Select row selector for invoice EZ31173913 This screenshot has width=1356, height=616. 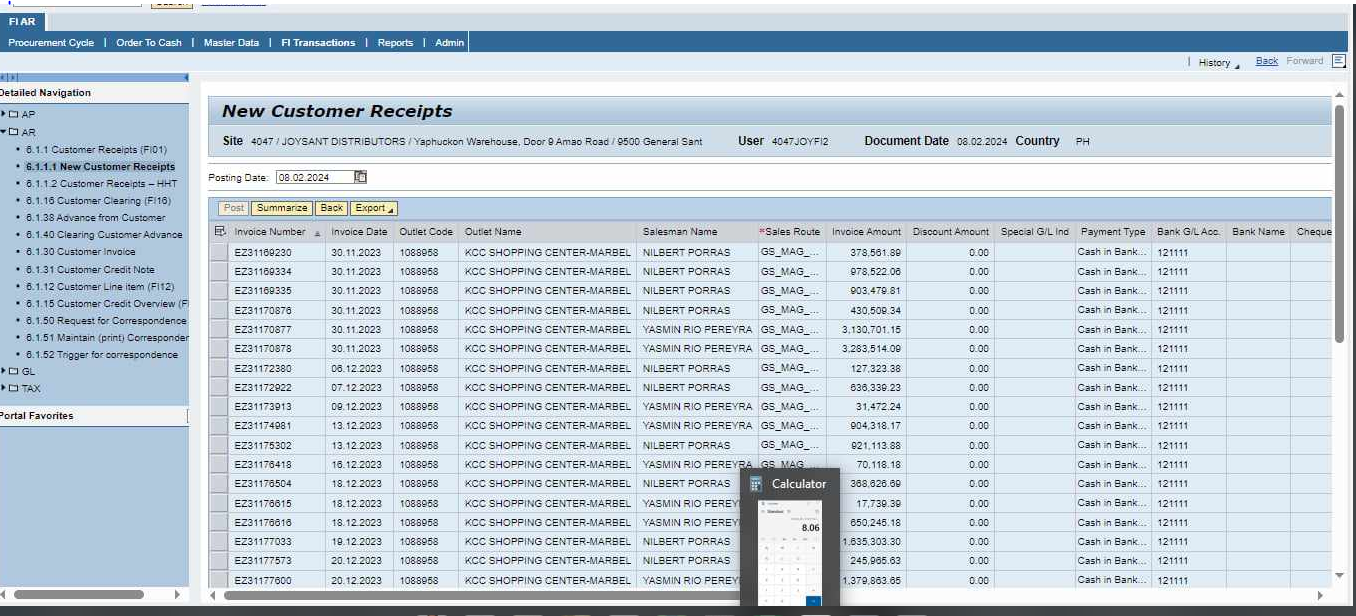point(218,406)
